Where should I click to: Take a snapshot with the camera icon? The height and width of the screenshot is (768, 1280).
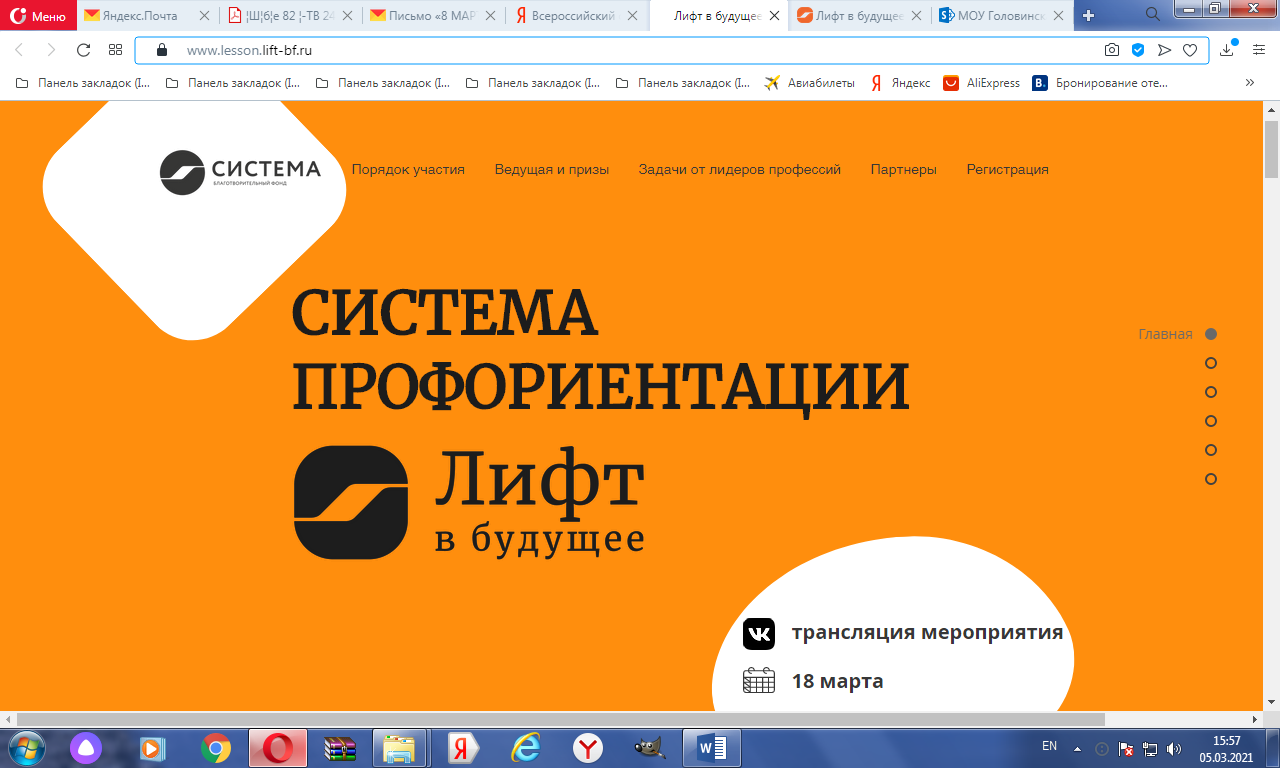(x=1112, y=50)
